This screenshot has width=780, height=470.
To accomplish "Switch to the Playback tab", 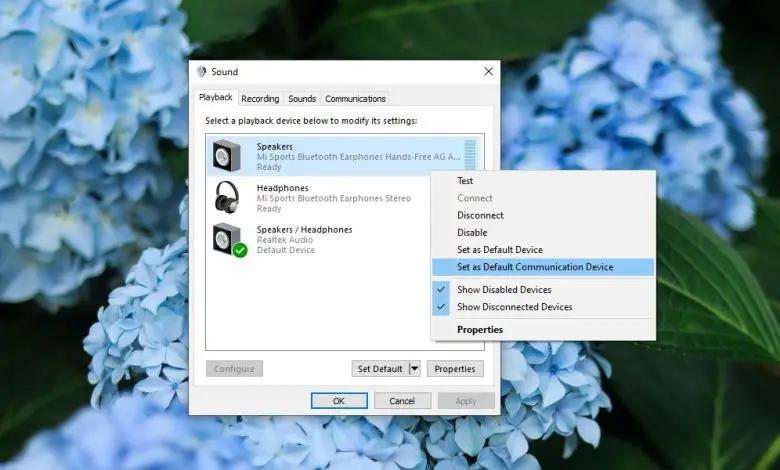I will [x=215, y=97].
